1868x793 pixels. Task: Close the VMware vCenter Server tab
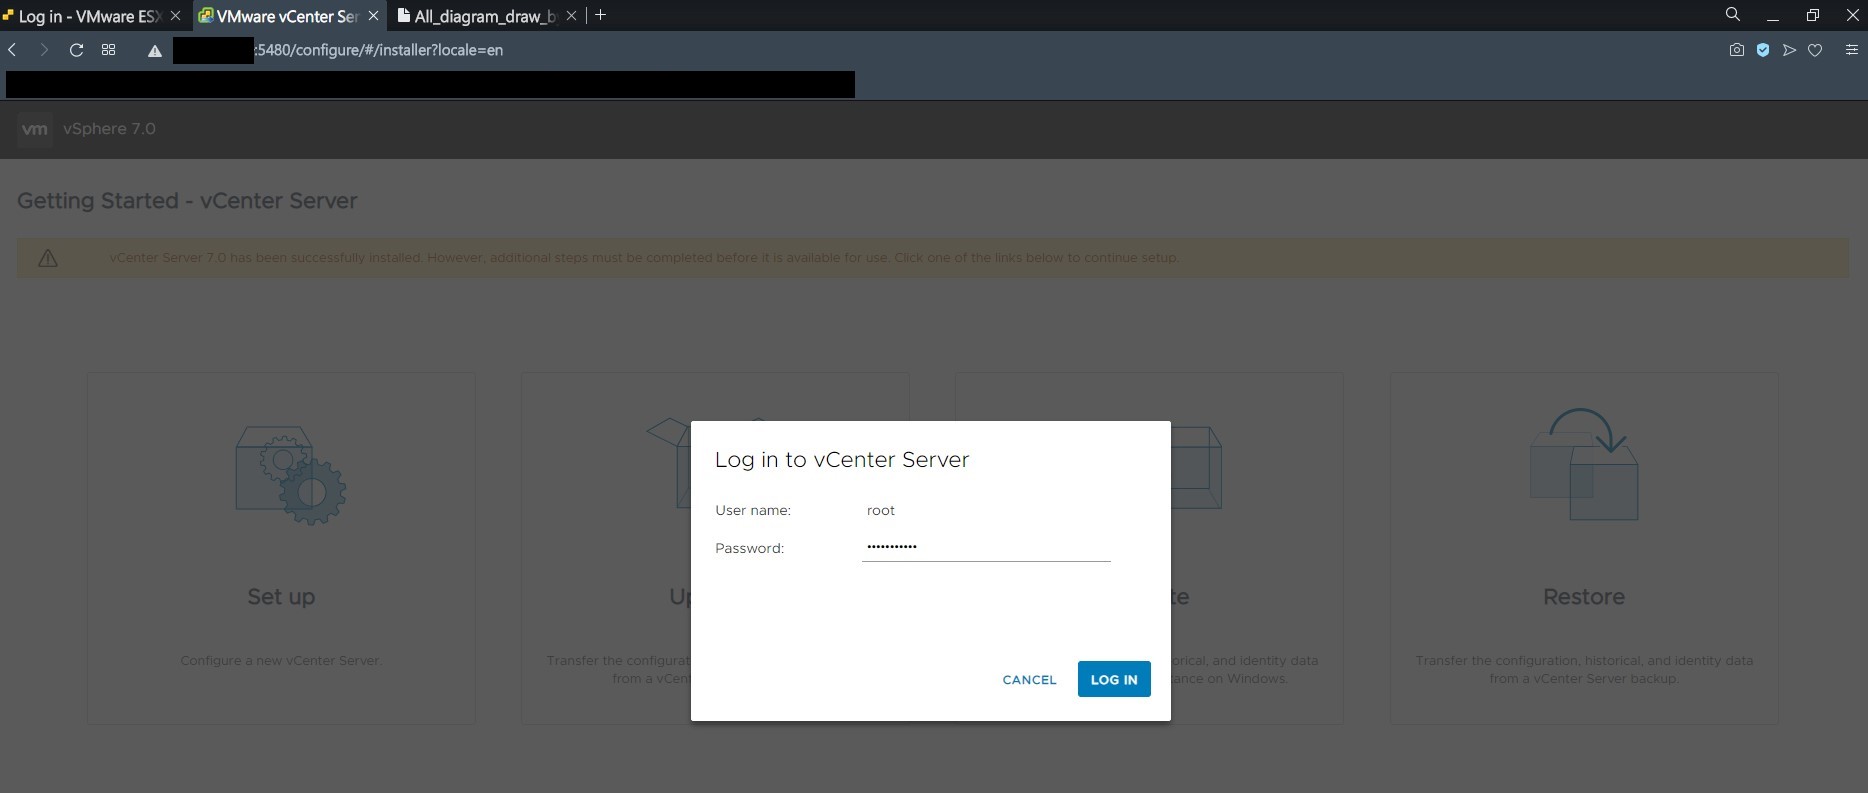(373, 16)
